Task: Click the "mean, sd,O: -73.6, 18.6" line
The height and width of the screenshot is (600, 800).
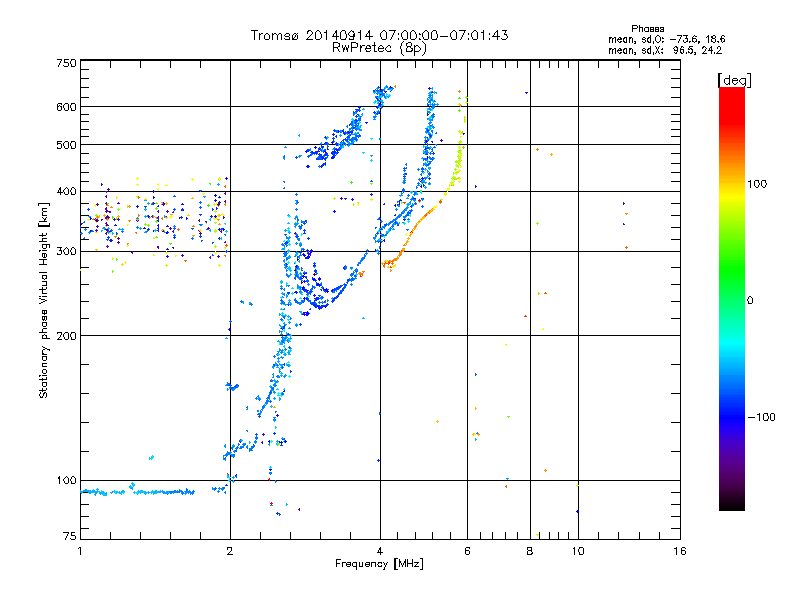Action: (x=666, y=39)
